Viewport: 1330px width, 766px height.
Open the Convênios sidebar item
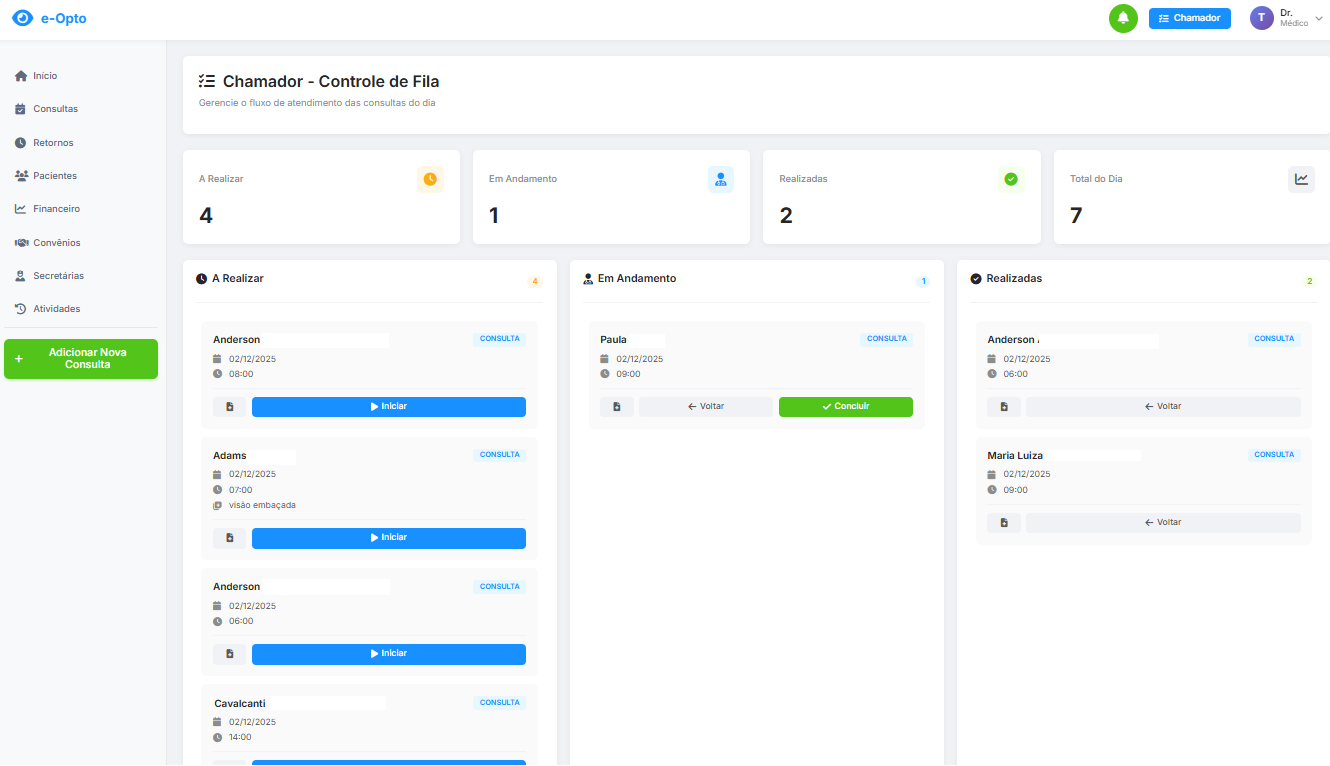[56, 243]
